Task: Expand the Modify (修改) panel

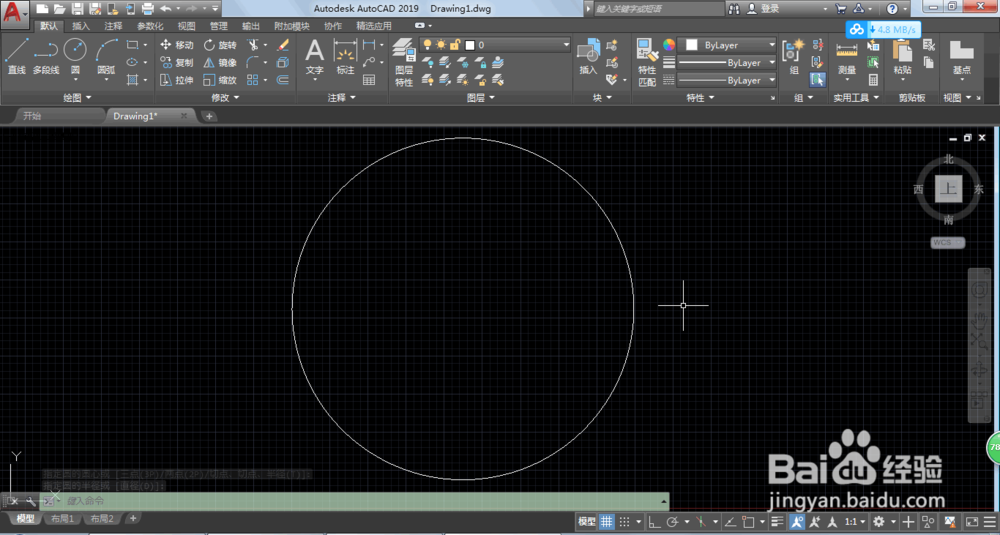Action: coord(225,98)
